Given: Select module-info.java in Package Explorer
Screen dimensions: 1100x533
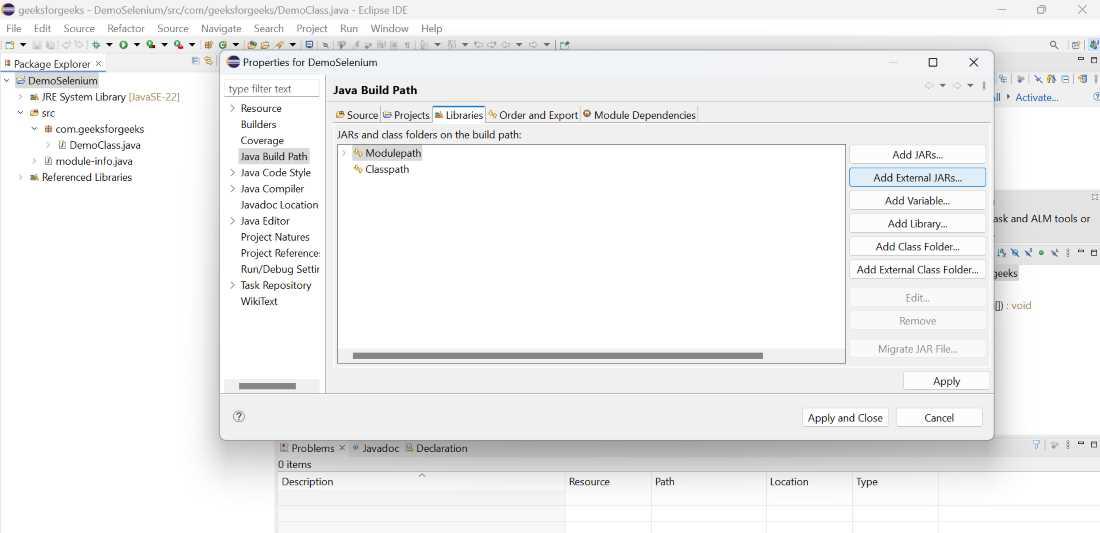Looking at the screenshot, I should (94, 161).
